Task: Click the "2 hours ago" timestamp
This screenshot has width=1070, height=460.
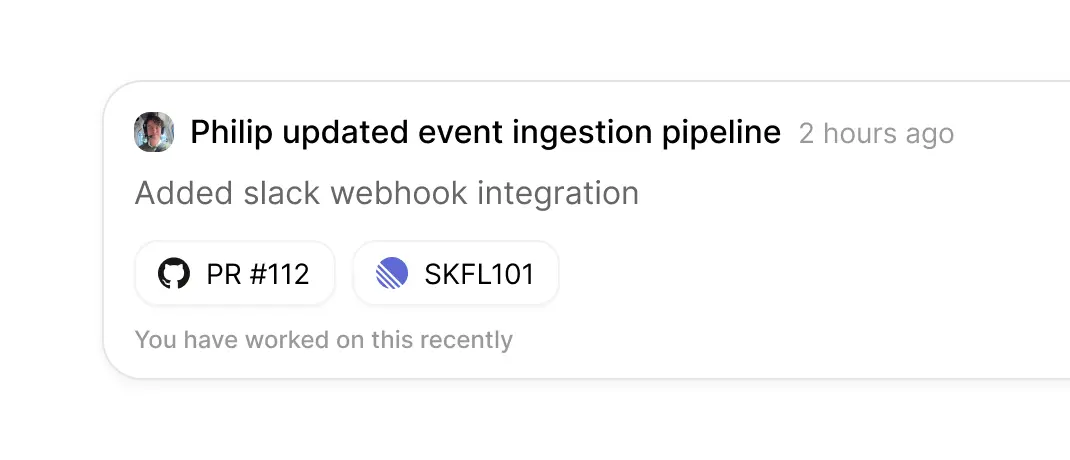Action: [x=876, y=134]
